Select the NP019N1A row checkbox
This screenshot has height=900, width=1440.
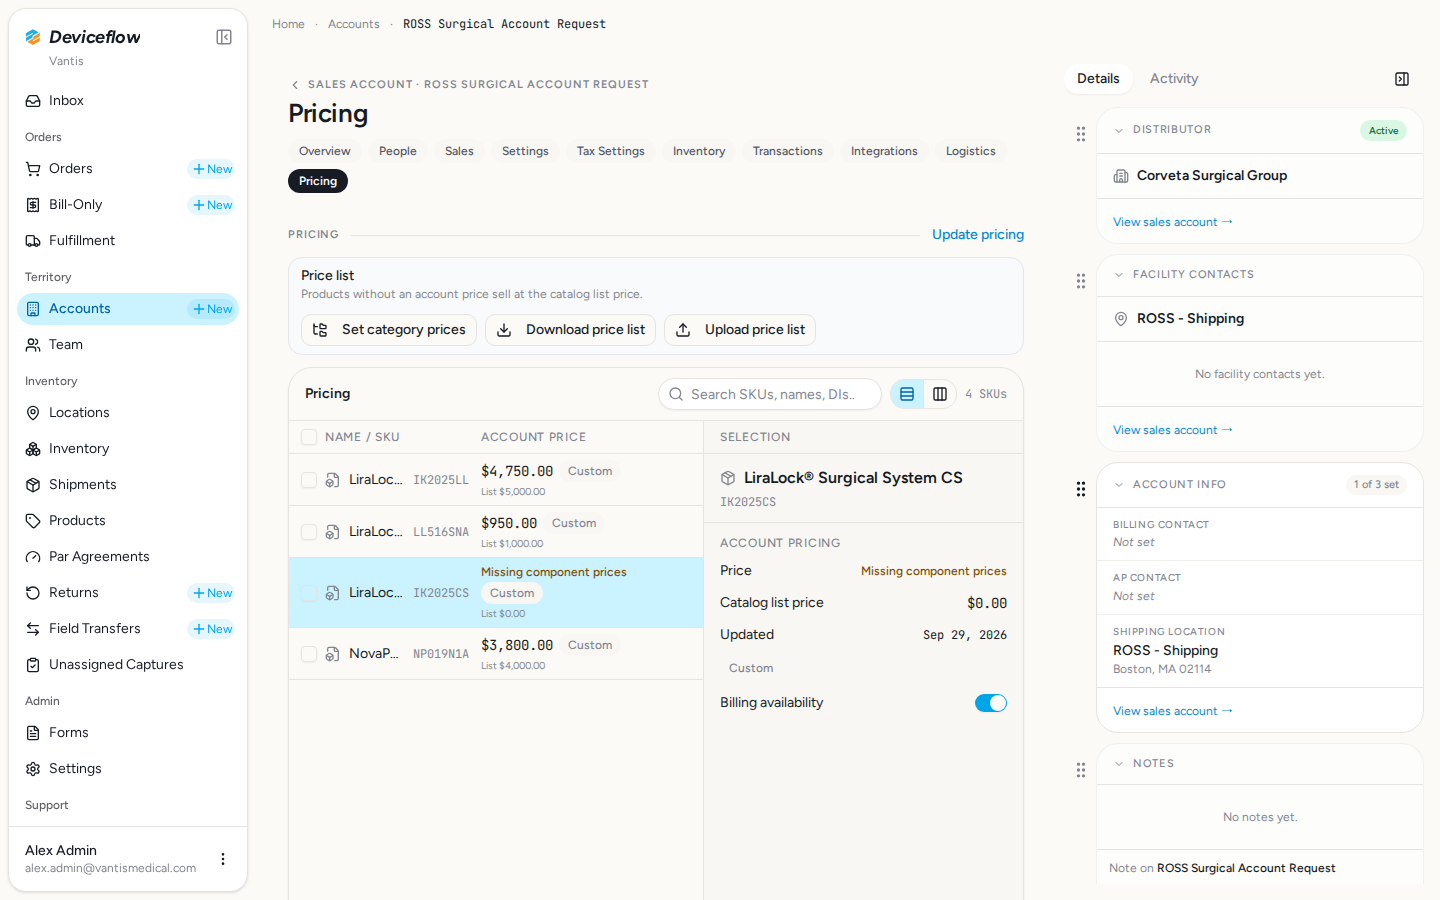[309, 654]
